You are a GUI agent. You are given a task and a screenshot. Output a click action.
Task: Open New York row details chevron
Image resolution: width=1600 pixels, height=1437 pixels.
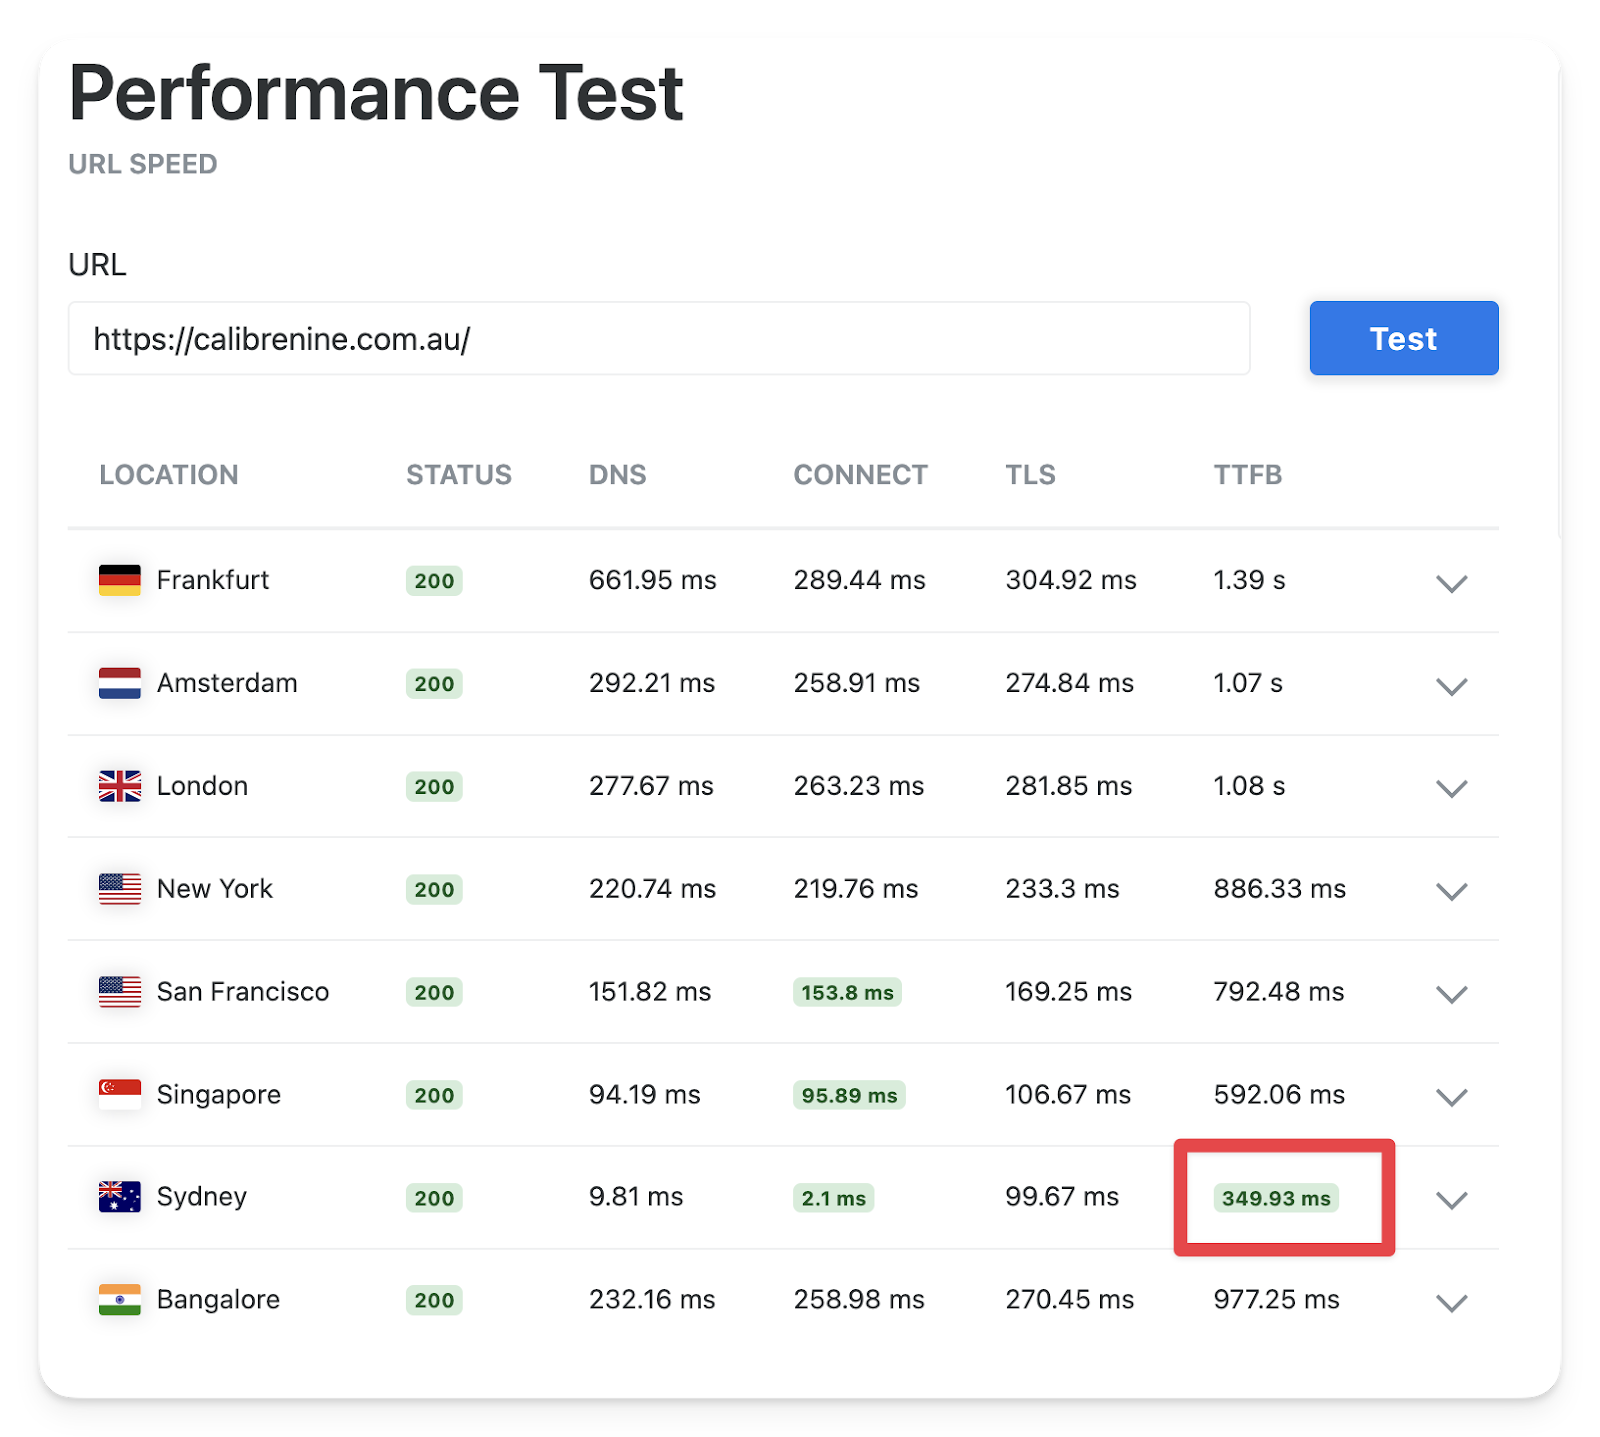point(1451,891)
